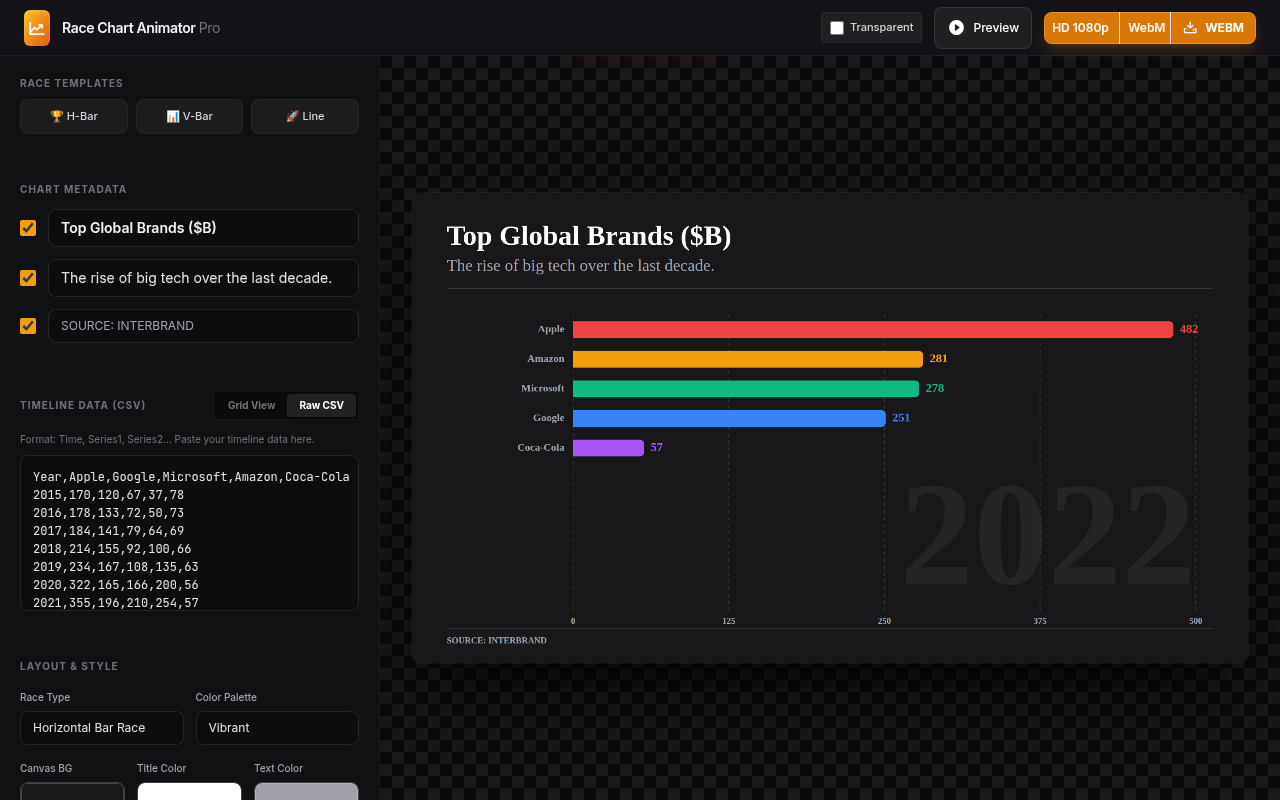Image resolution: width=1280 pixels, height=800 pixels.
Task: Open the HD 1080p resolution selector
Action: tap(1081, 28)
